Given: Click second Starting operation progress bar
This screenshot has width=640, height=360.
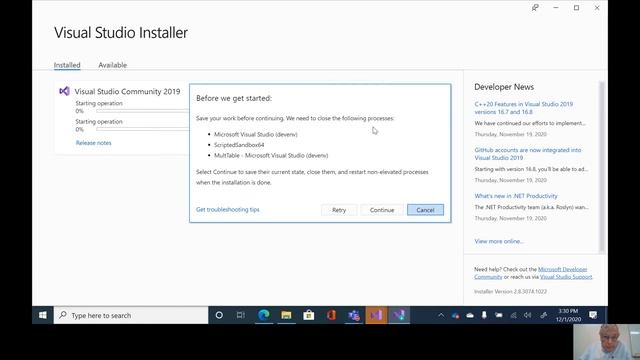Looking at the screenshot, I should coord(142,129).
